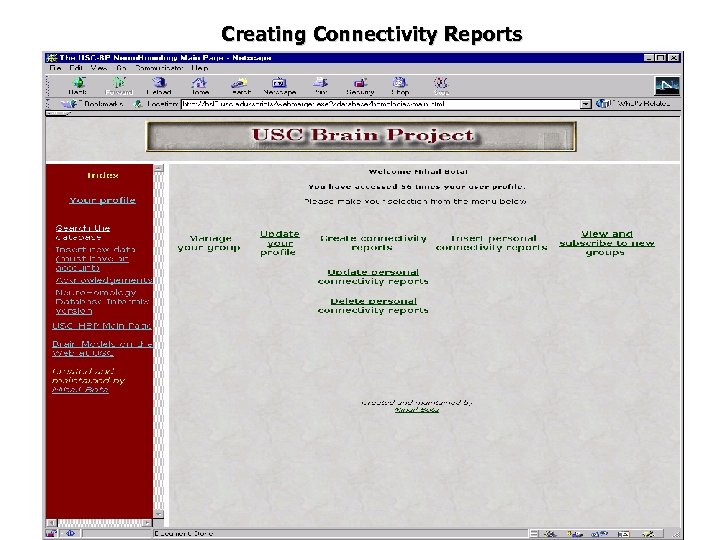This screenshot has height=540, width=720.
Task: Open Create connectivity reports
Action: [x=373, y=243]
